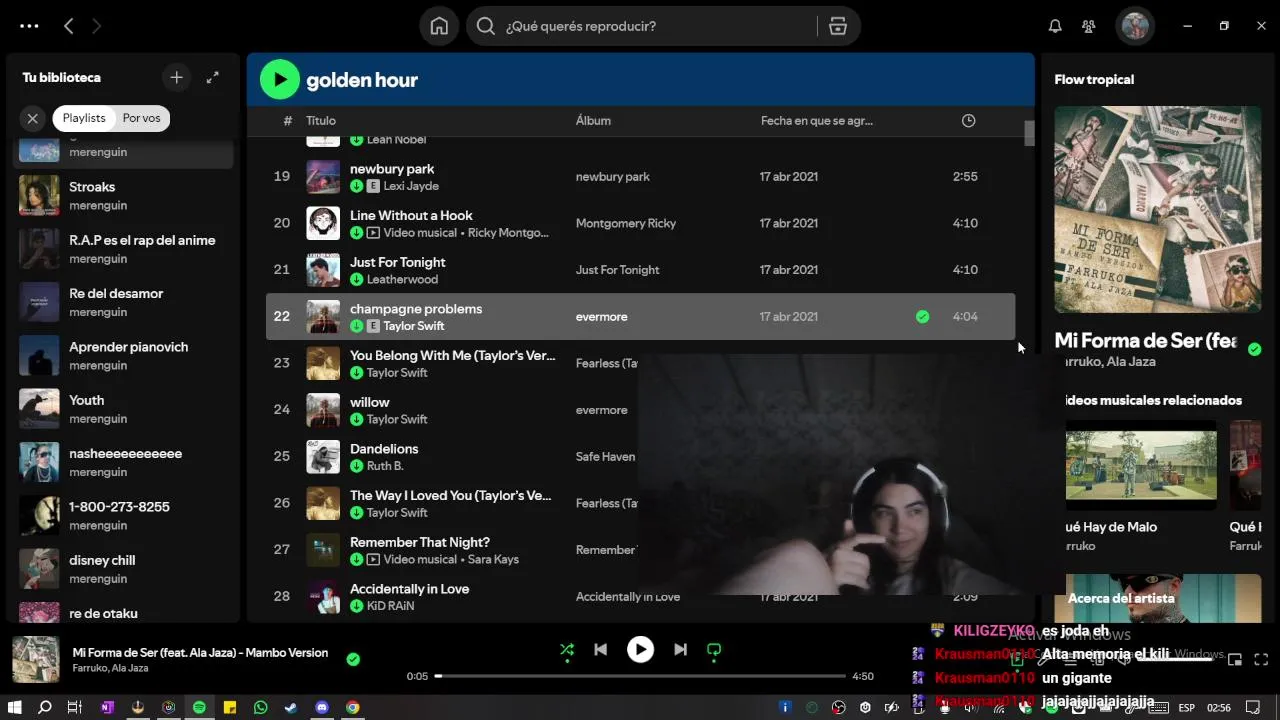
Task: Open evermore album link for champagne problems
Action: [602, 316]
